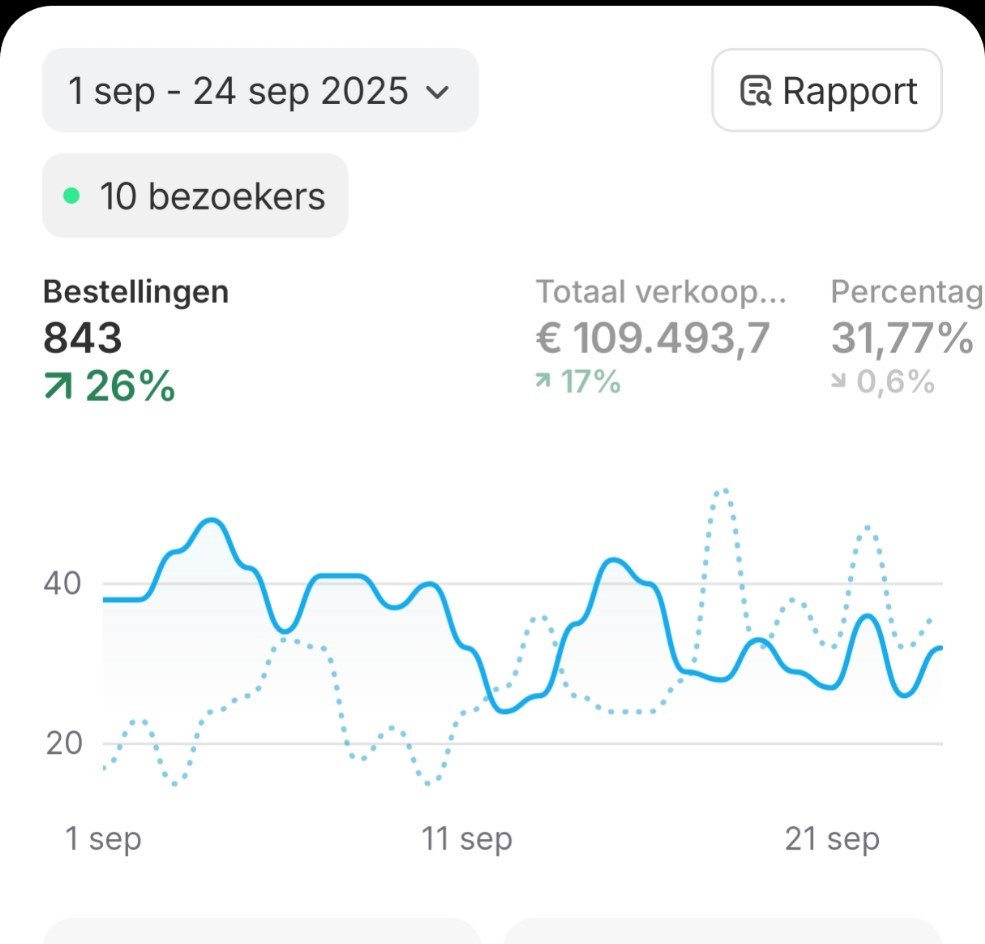
Task: Click the 843 orders value
Action: pos(83,339)
